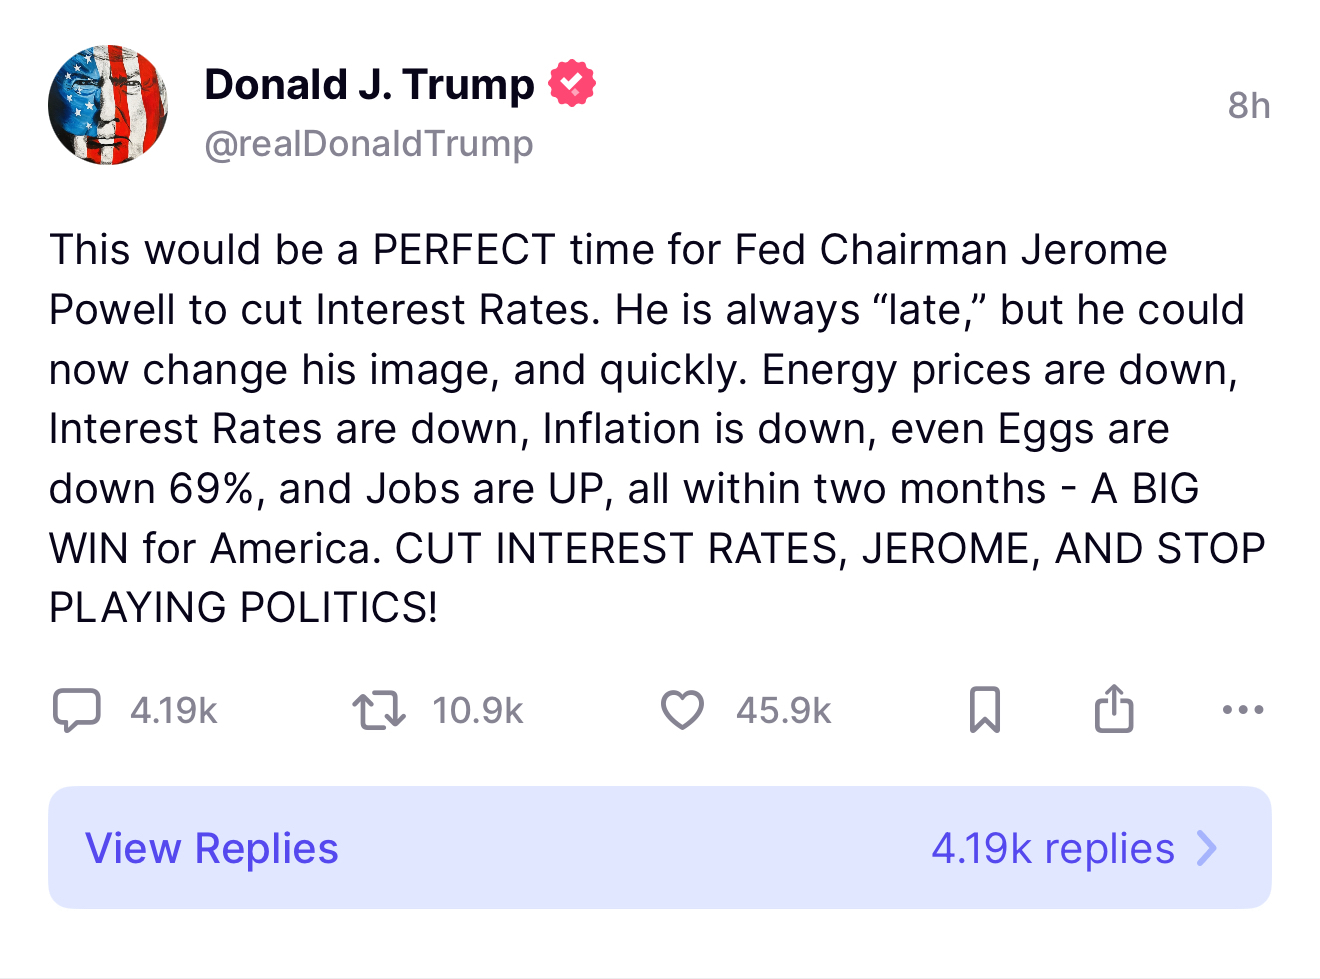The height and width of the screenshot is (979, 1320).
Task: Click the 4.19k comment count
Action: pos(174,710)
